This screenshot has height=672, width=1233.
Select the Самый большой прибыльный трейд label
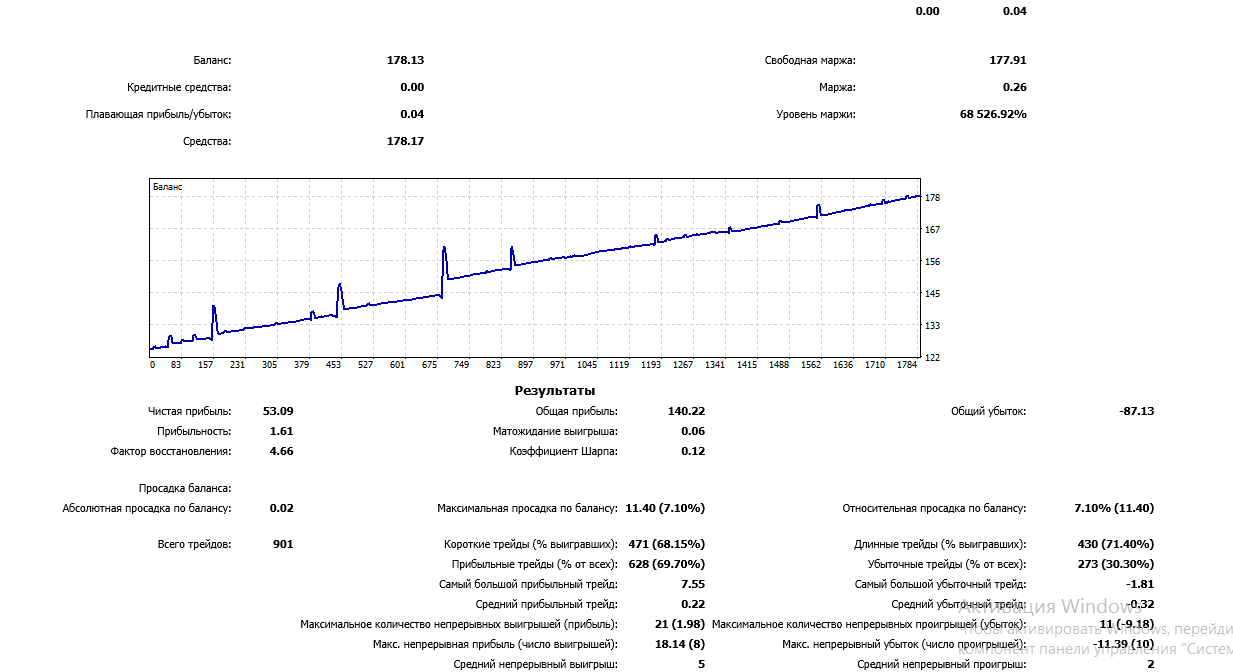pyautogui.click(x=528, y=584)
